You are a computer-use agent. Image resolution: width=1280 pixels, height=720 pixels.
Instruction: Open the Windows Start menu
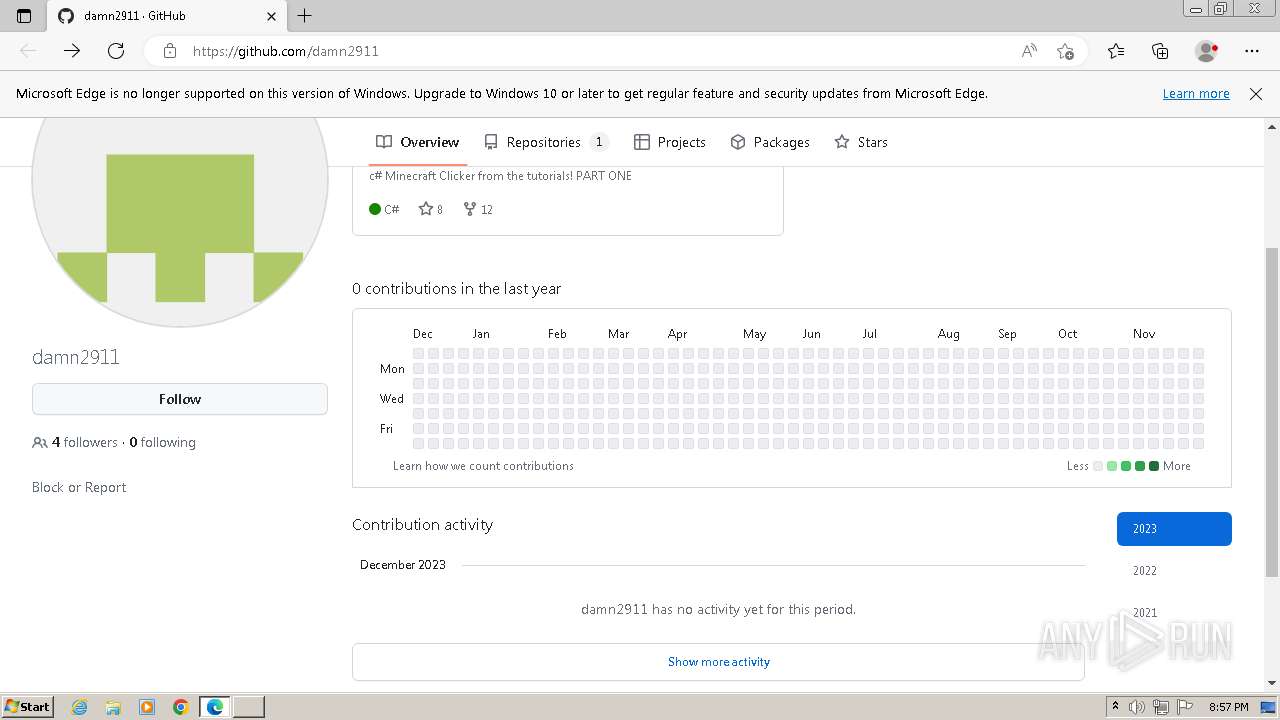tap(27, 707)
